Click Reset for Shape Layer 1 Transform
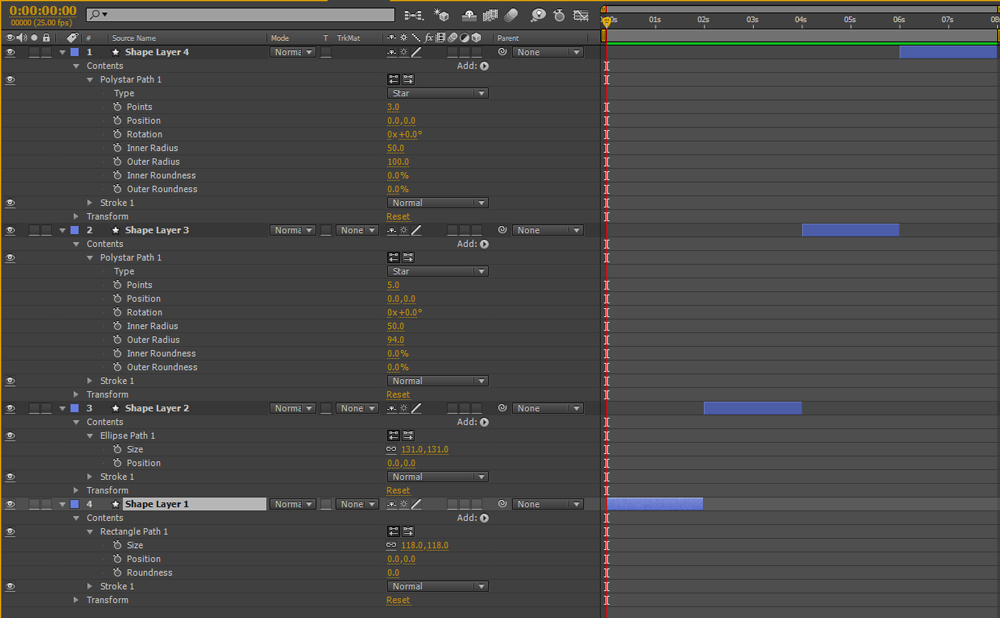The image size is (1000, 618). (x=398, y=600)
